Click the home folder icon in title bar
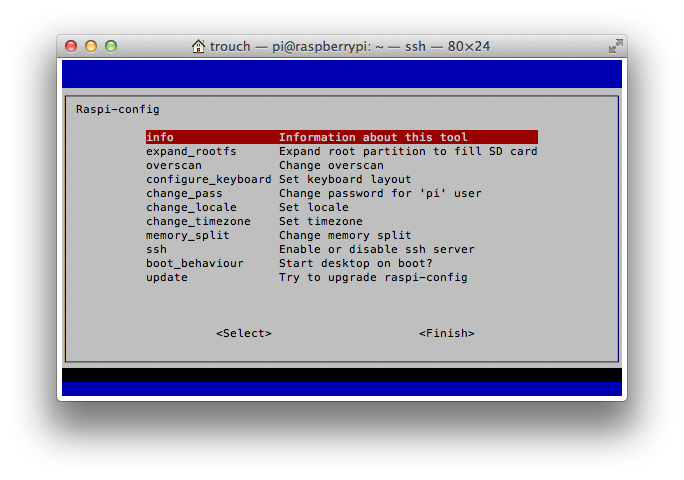The width and height of the screenshot is (684, 480). 198,46
